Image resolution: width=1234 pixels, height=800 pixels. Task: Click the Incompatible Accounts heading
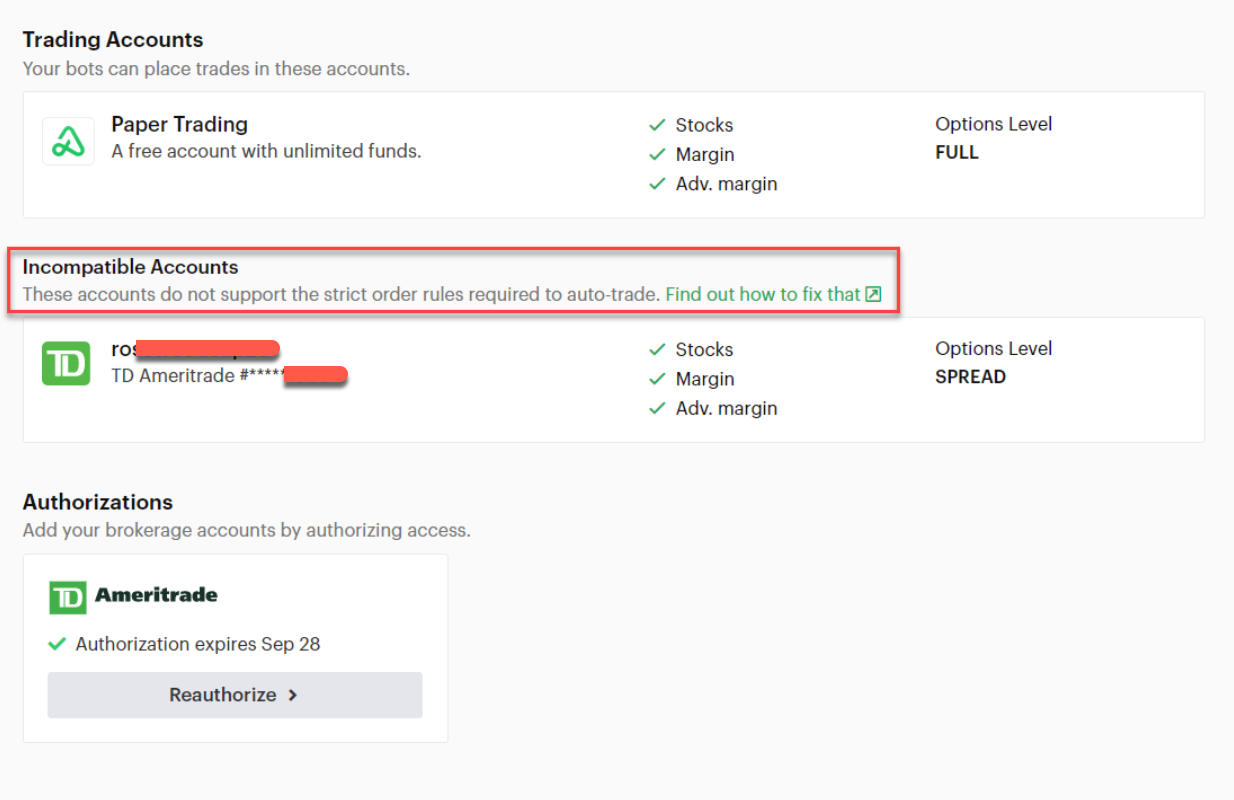point(130,267)
